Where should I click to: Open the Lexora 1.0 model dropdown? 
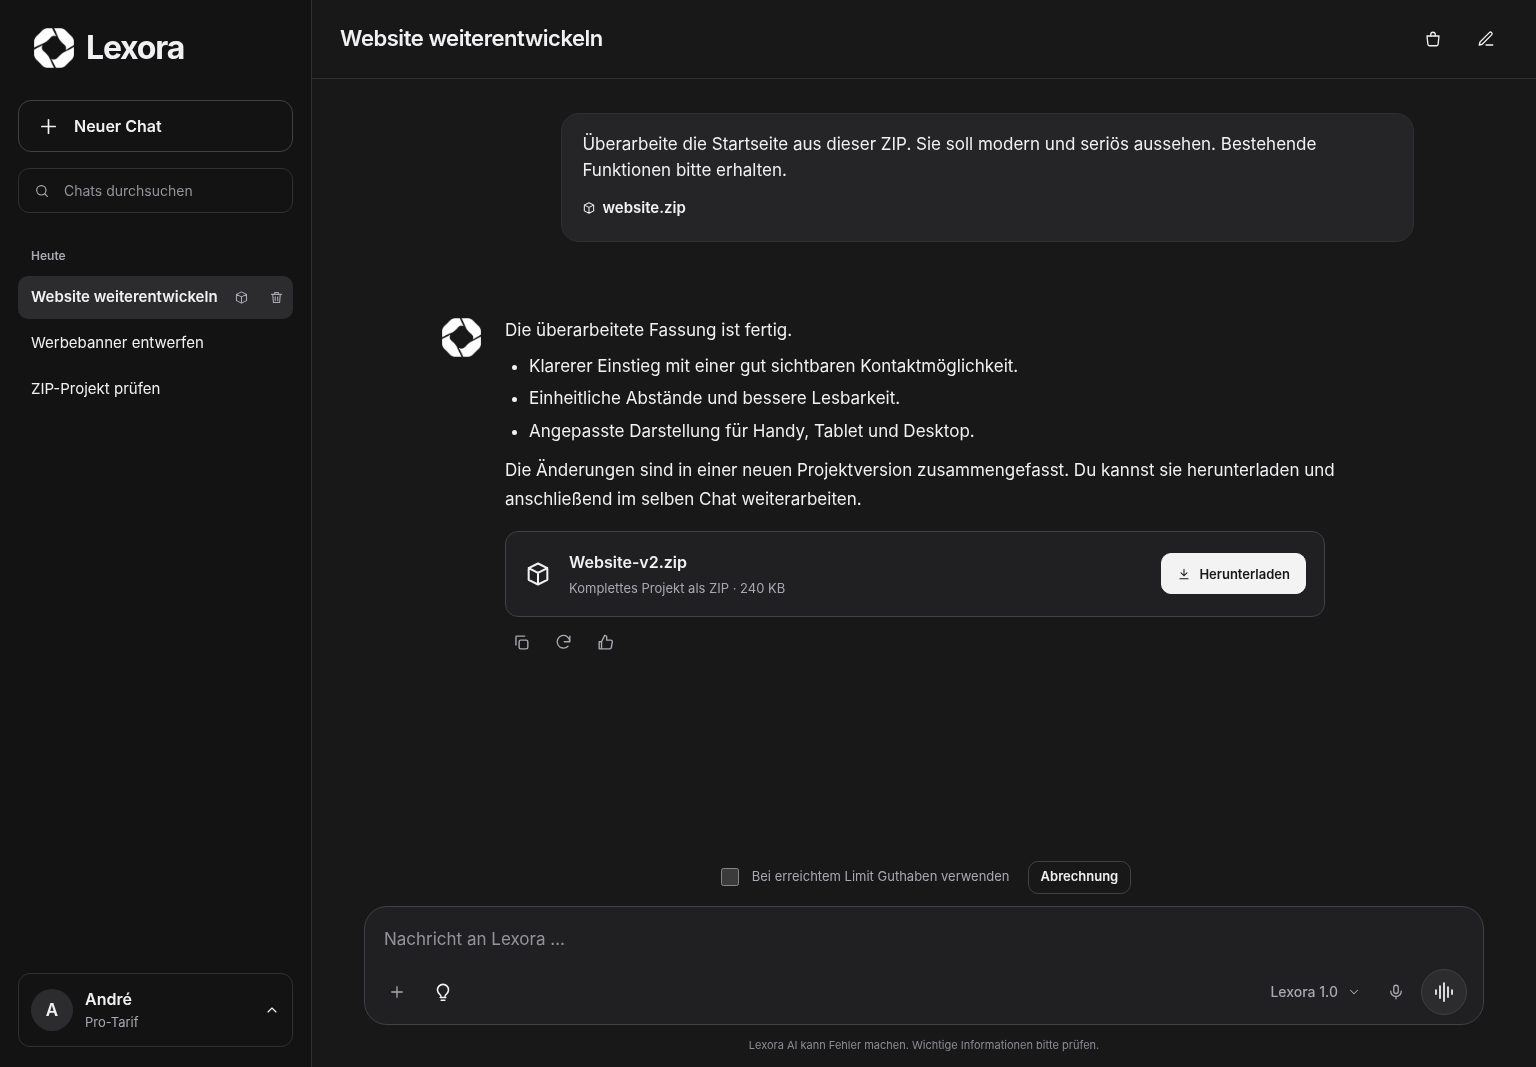click(x=1315, y=992)
